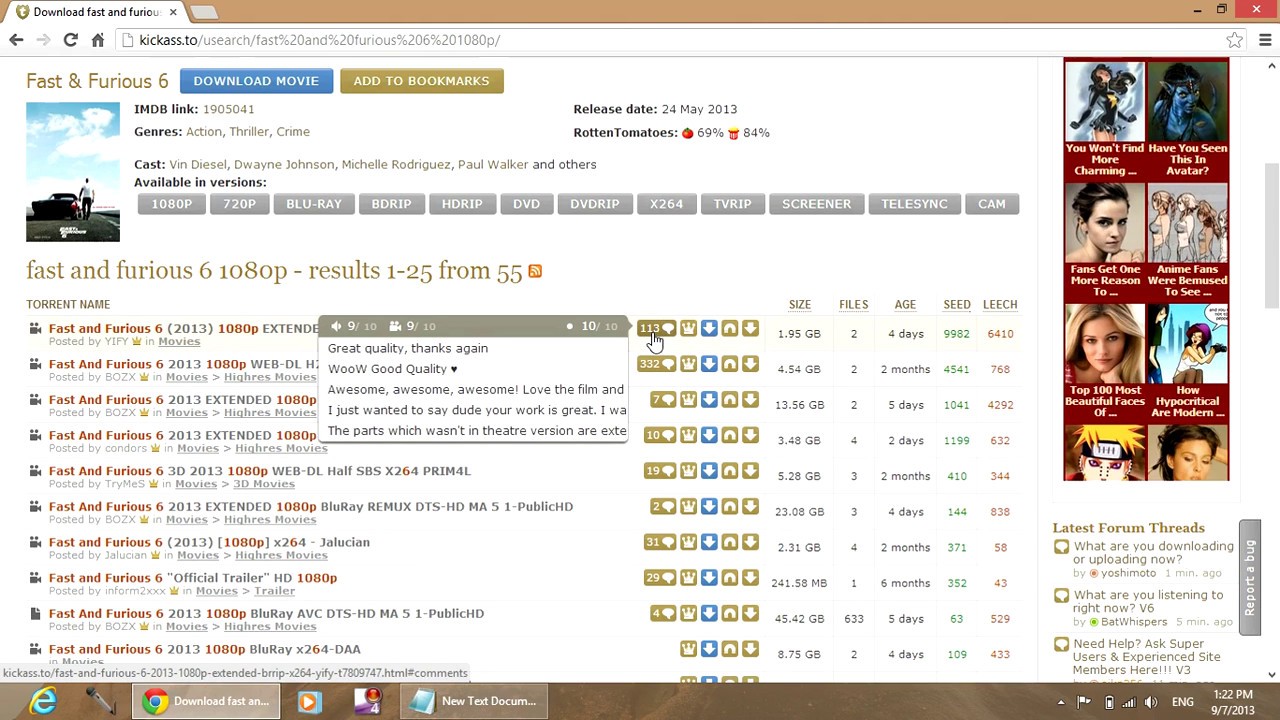Select the DVDRIP version filter
Viewport: 1280px width, 720px height.
595,204
